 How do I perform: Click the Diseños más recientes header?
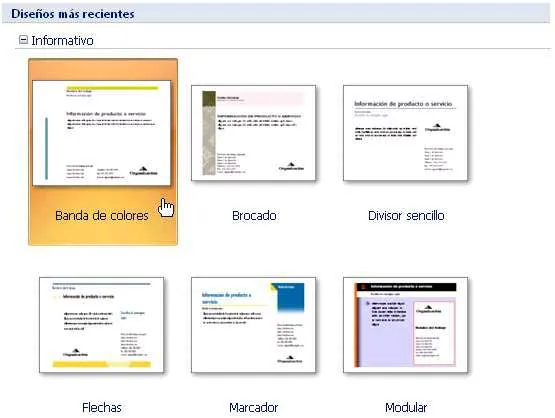click(x=73, y=13)
